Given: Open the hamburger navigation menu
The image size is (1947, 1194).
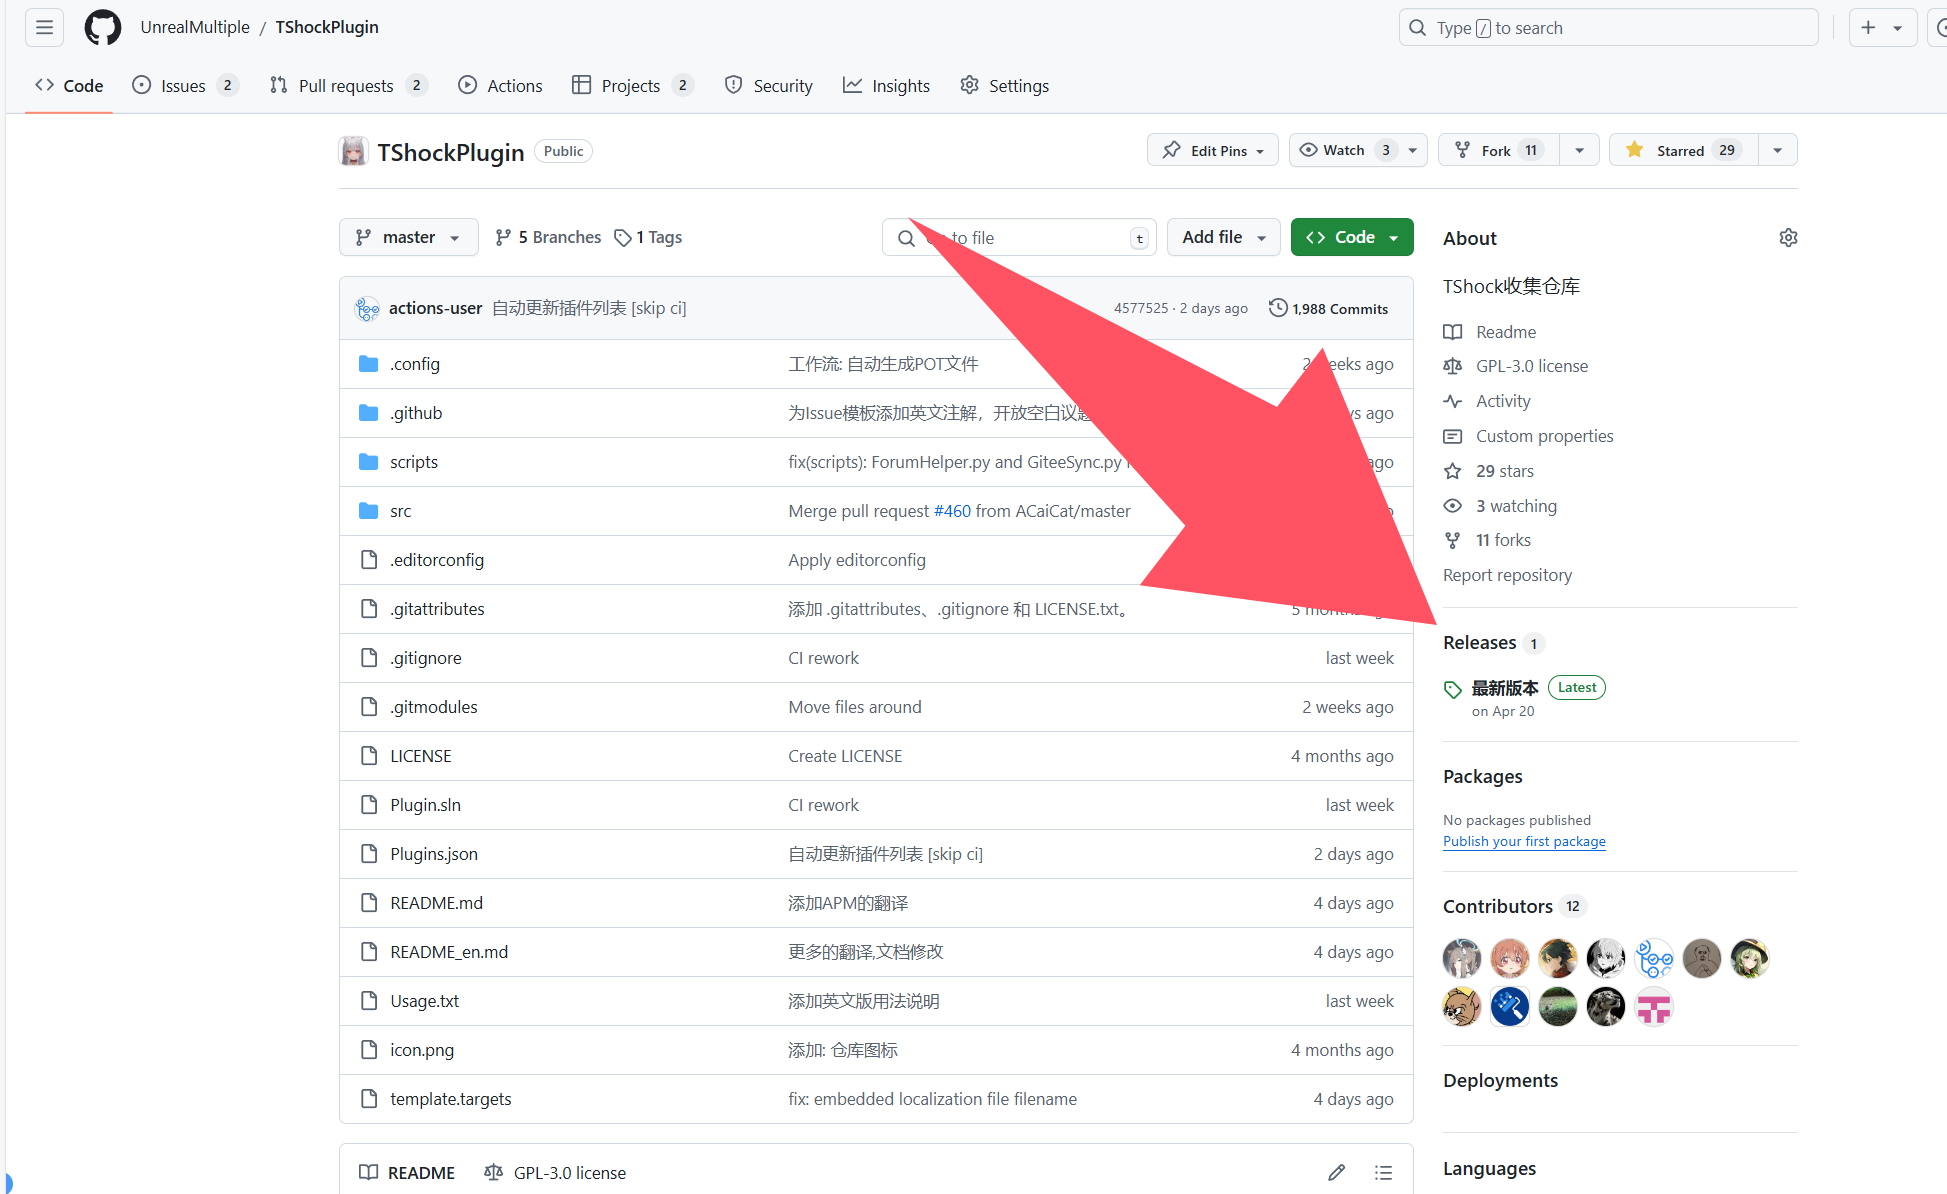Looking at the screenshot, I should (44, 28).
